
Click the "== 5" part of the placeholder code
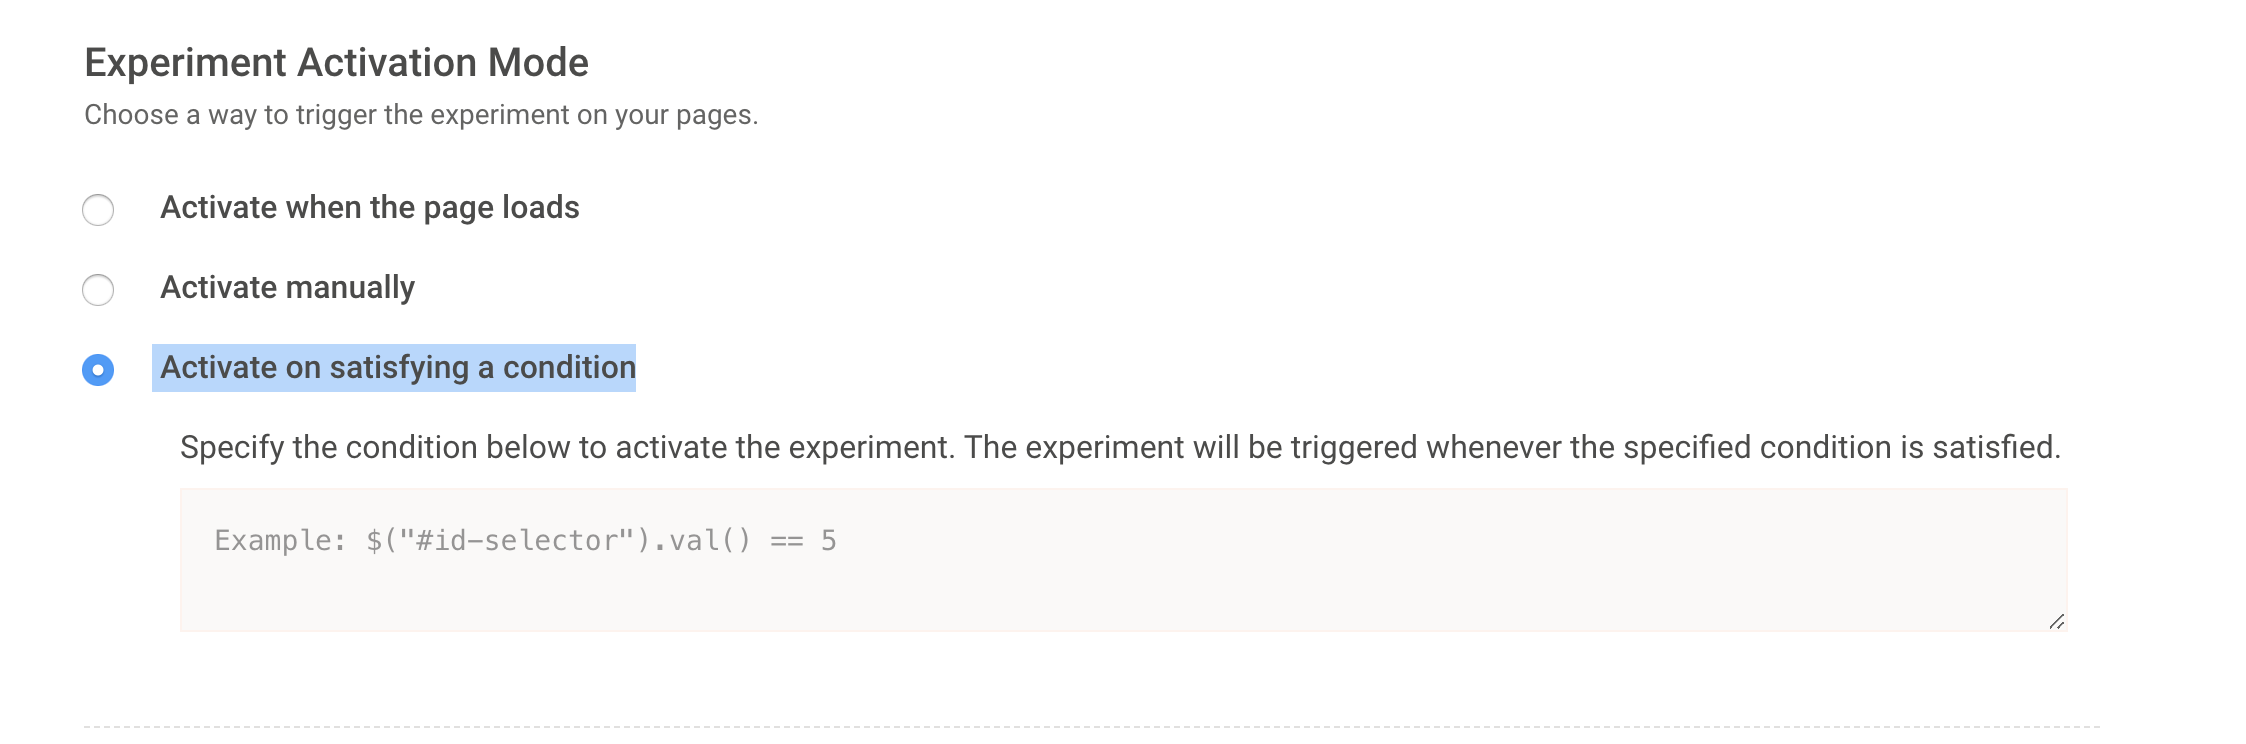click(x=803, y=541)
